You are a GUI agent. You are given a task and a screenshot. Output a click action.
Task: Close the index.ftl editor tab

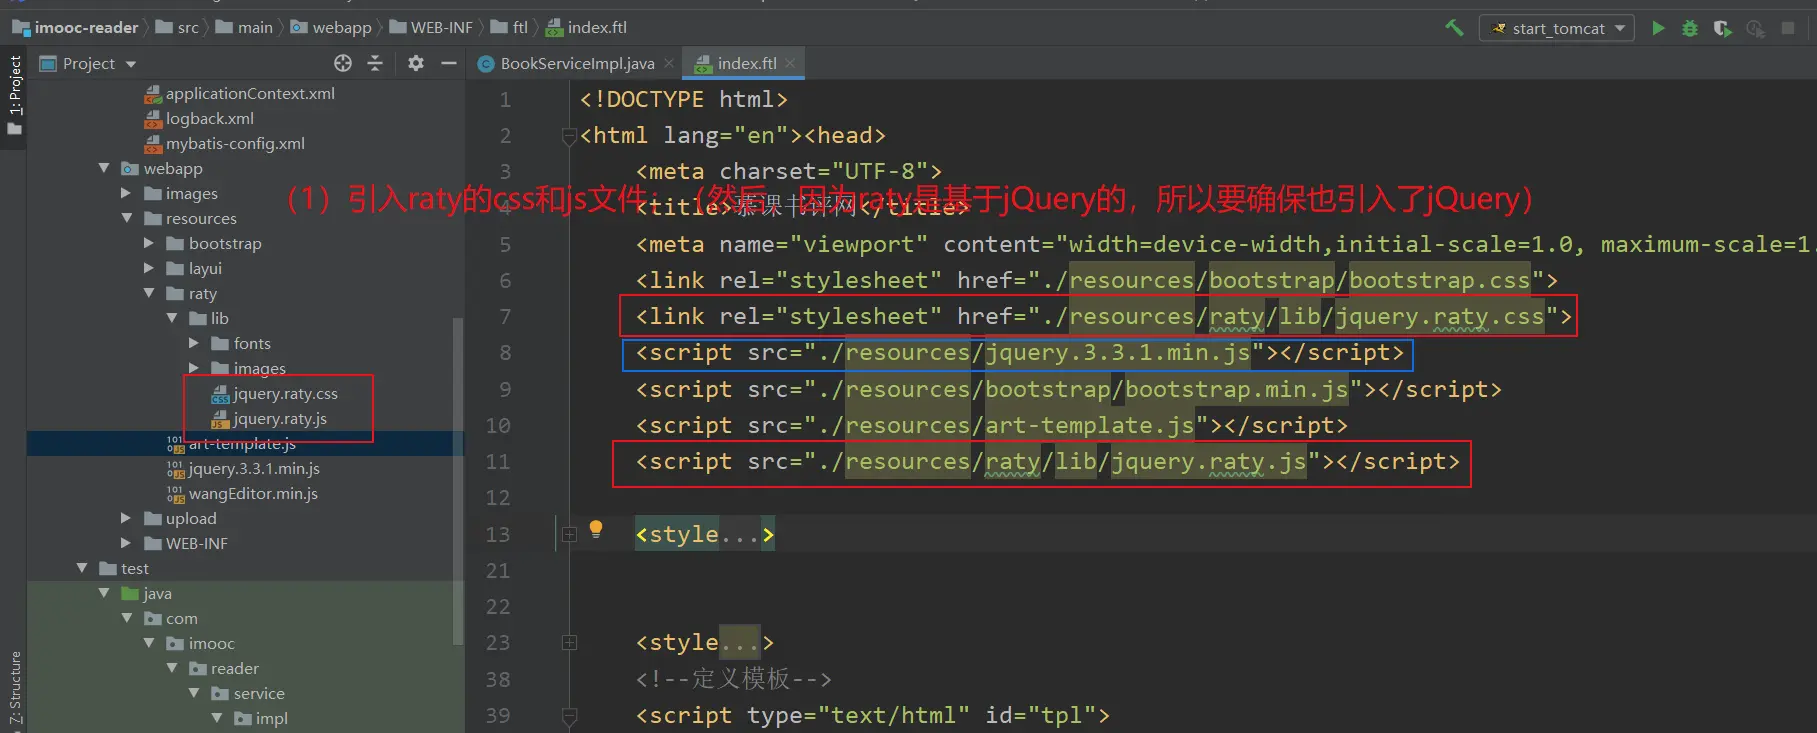790,63
